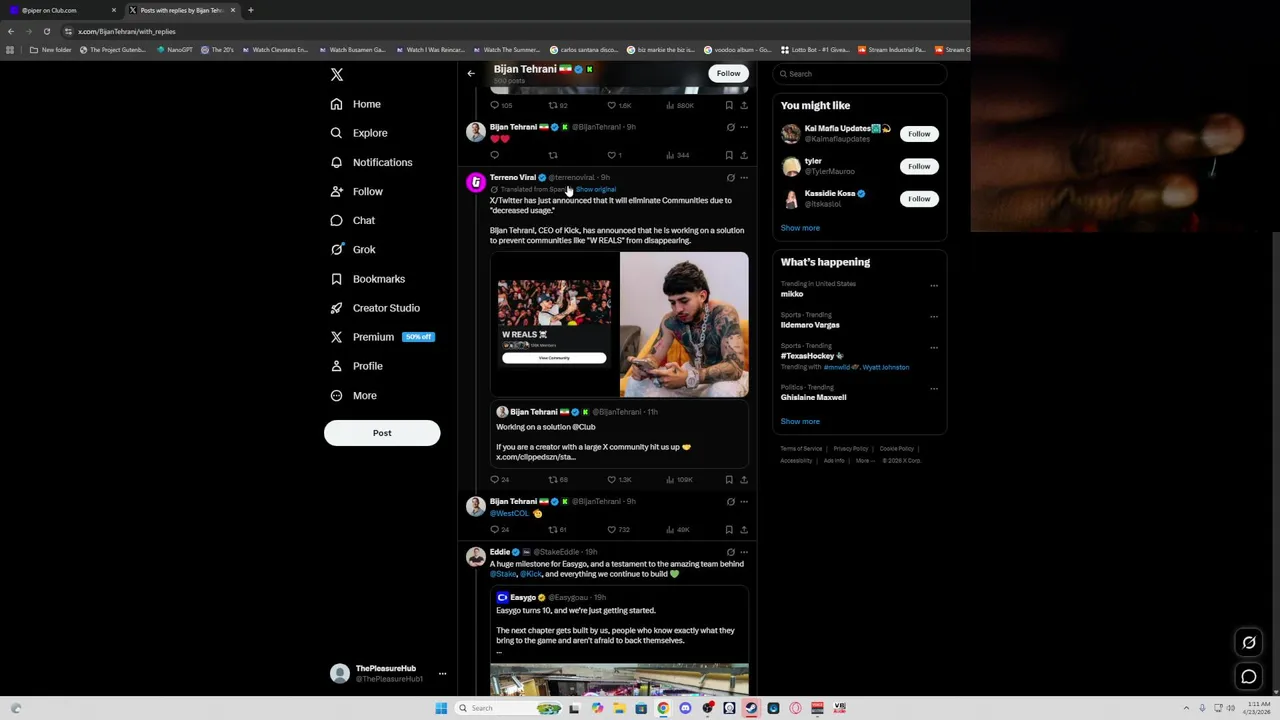Screen dimensions: 1280x720
Task: Follow Kai Mafia Updates
Action: (919, 134)
